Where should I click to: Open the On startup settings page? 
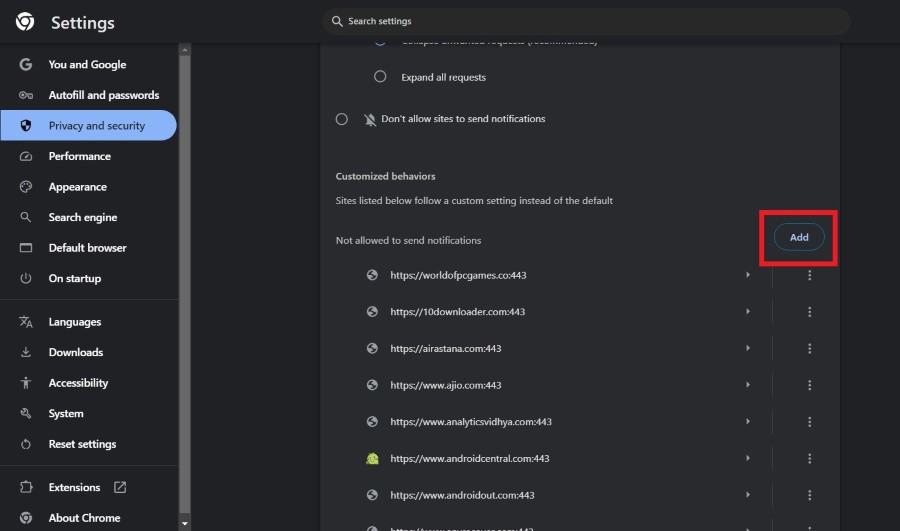[x=87, y=278]
